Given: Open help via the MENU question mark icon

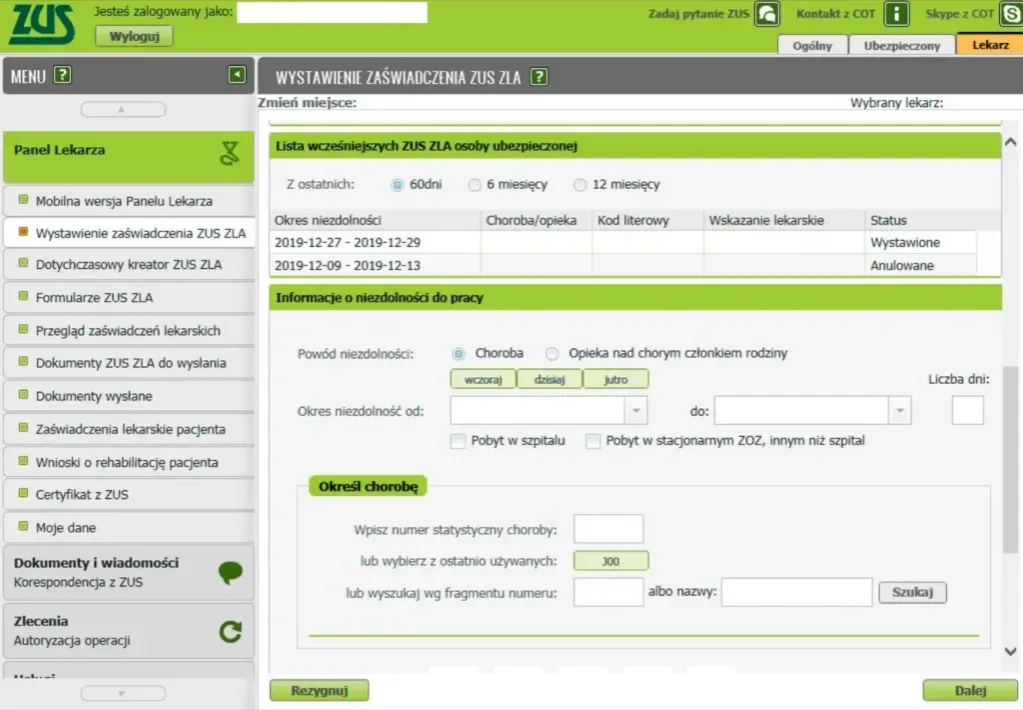Looking at the screenshot, I should coord(60,74).
